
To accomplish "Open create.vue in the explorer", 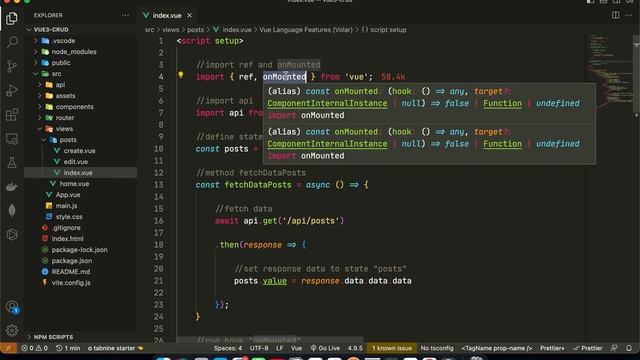I will 80,151.
